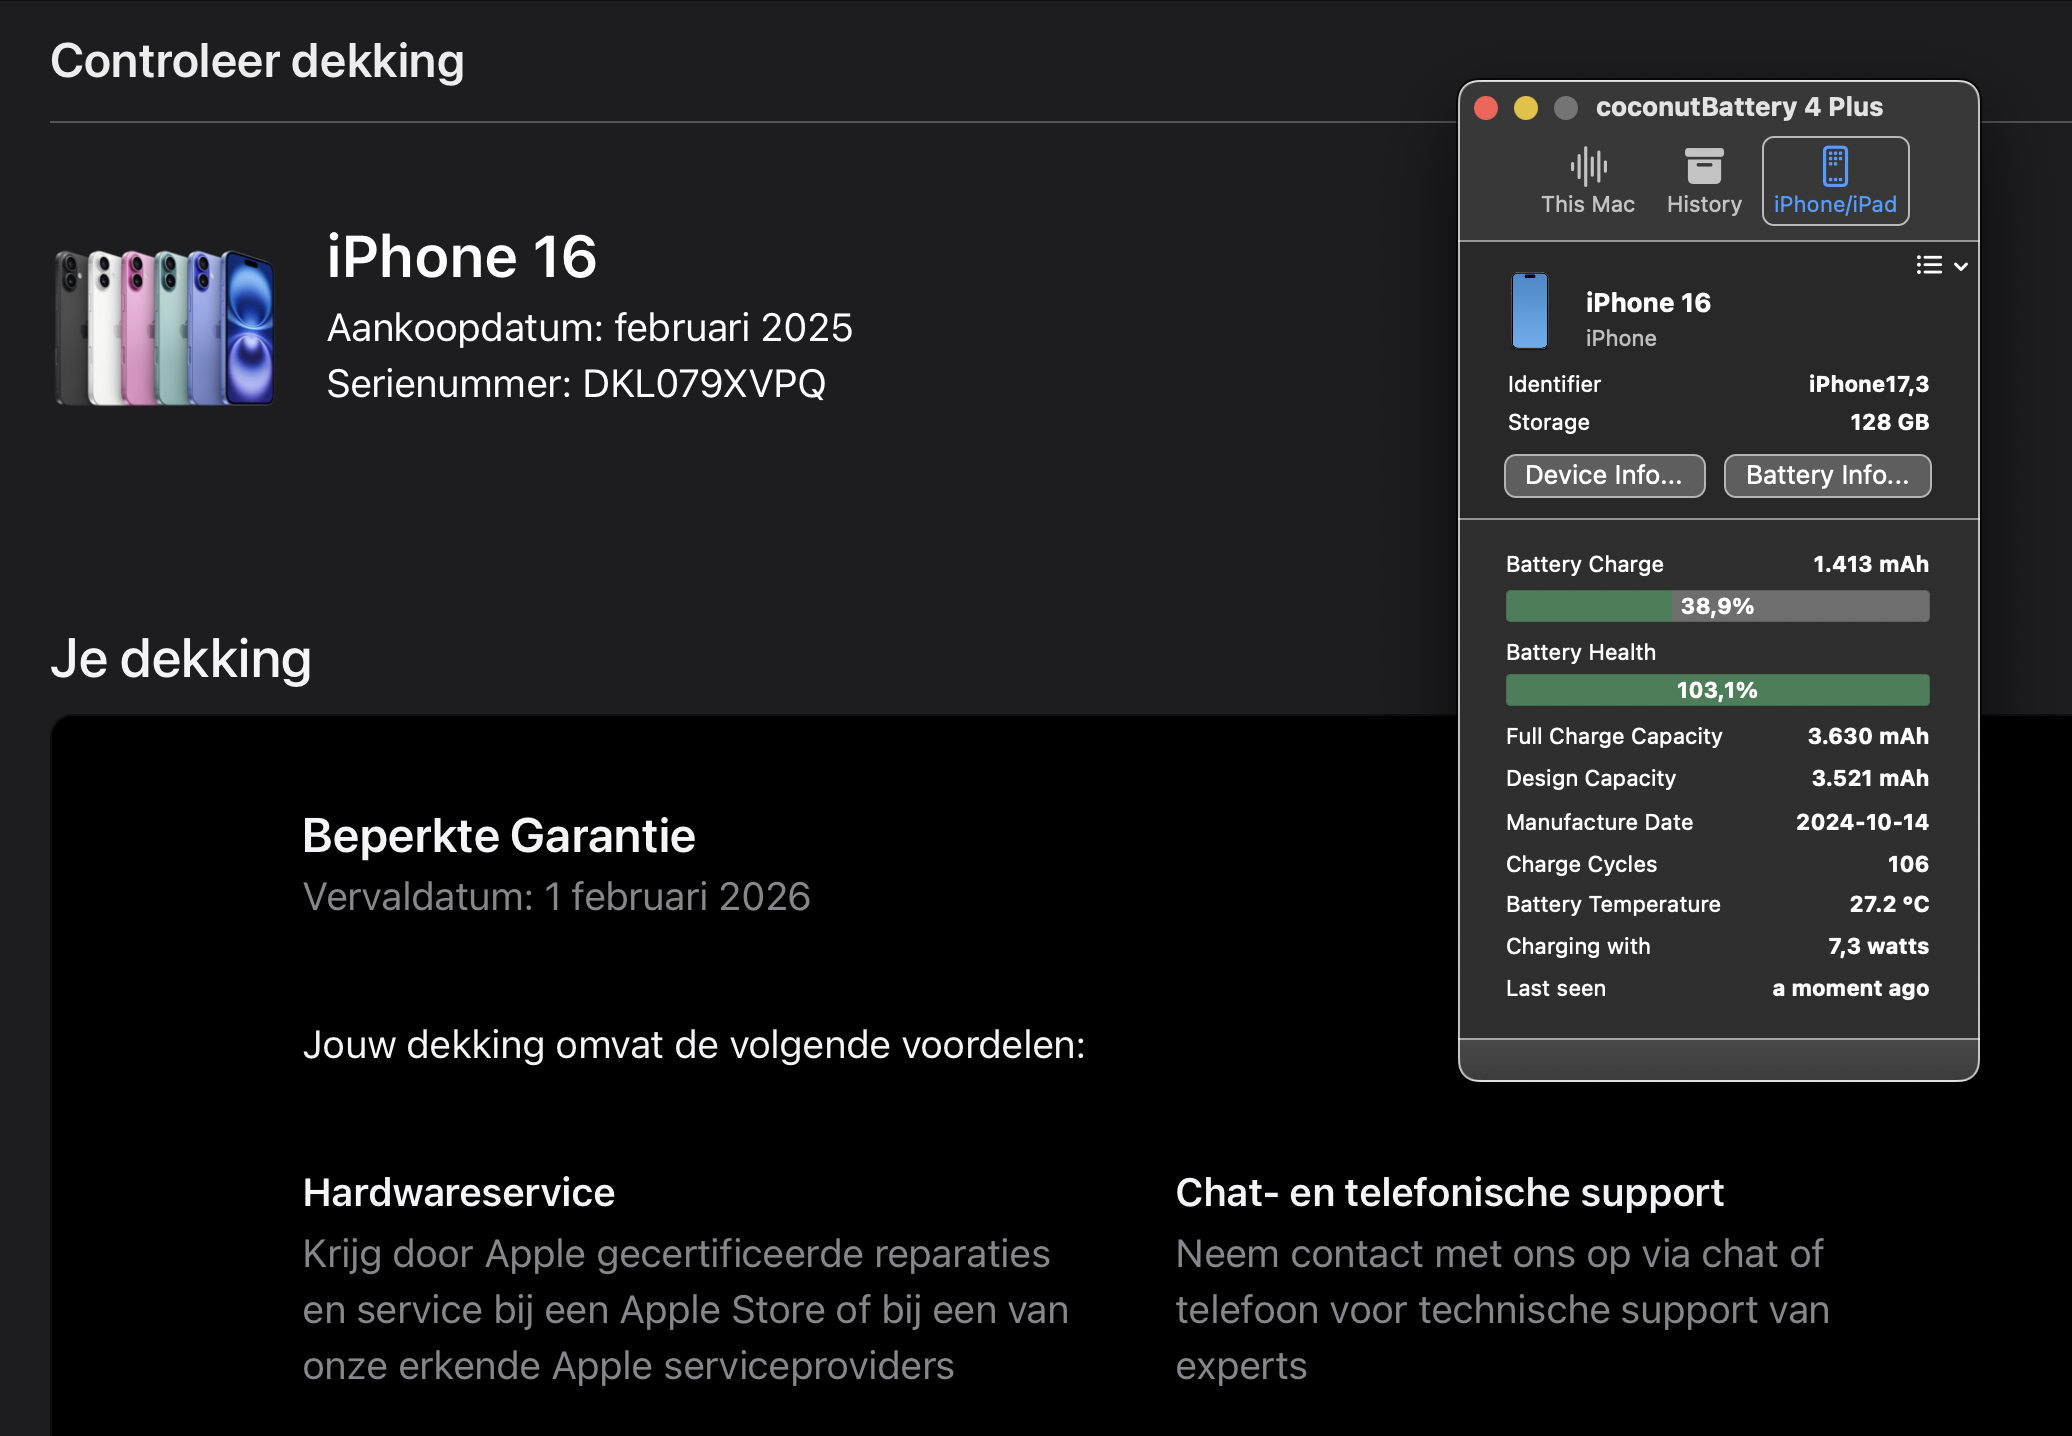Click the Charging with 7,3 watts value
2072x1436 pixels.
[1878, 946]
